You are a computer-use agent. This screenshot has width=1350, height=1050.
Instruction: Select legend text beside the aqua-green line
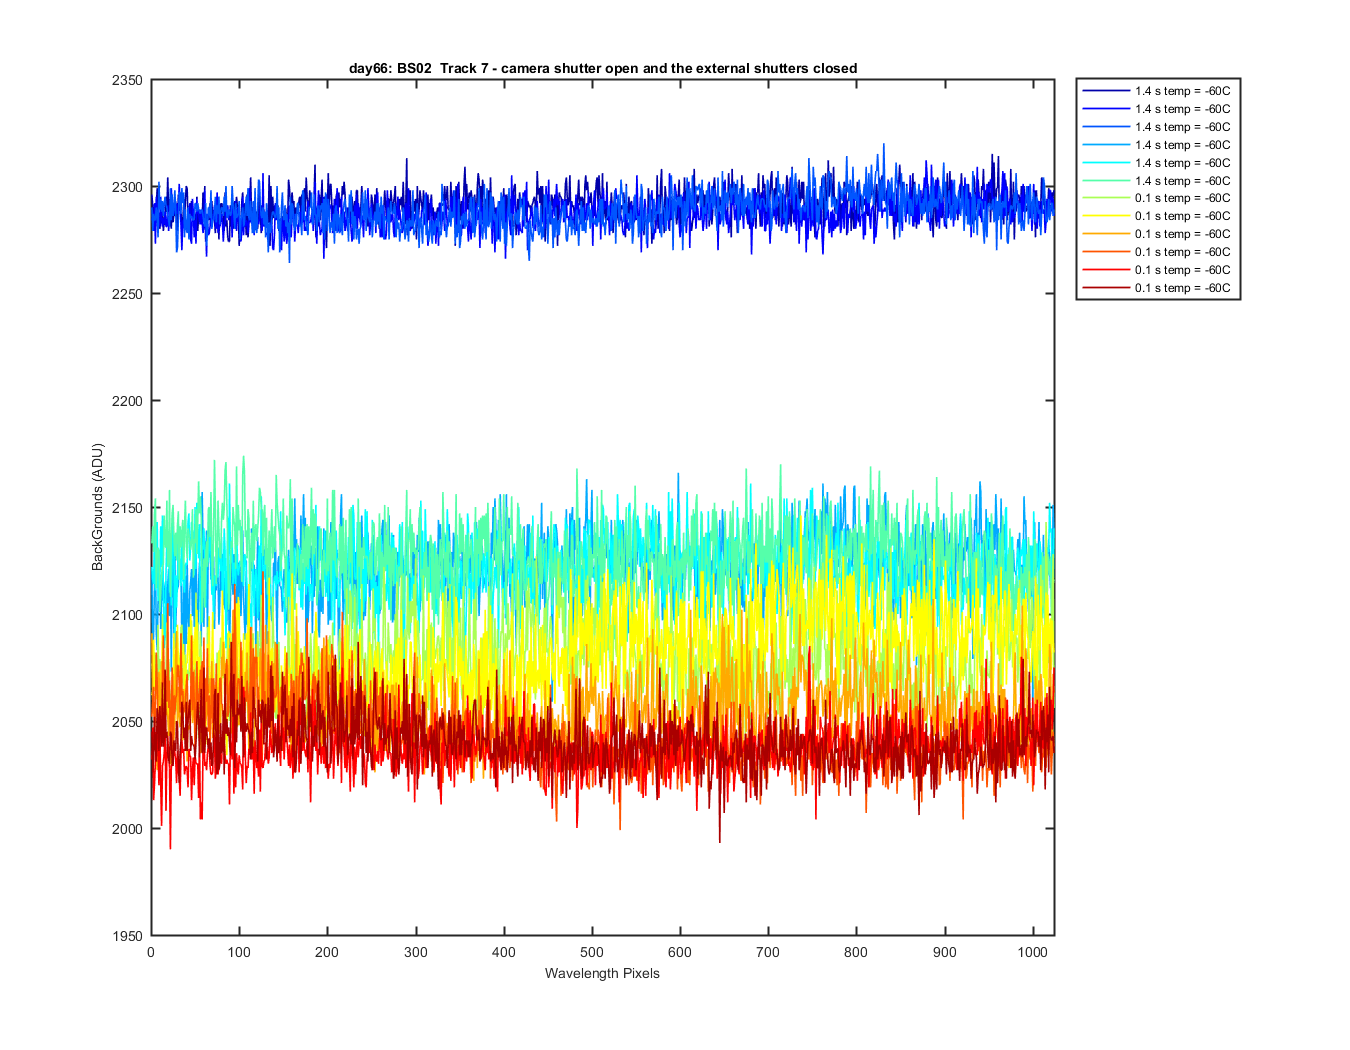(x=1182, y=181)
